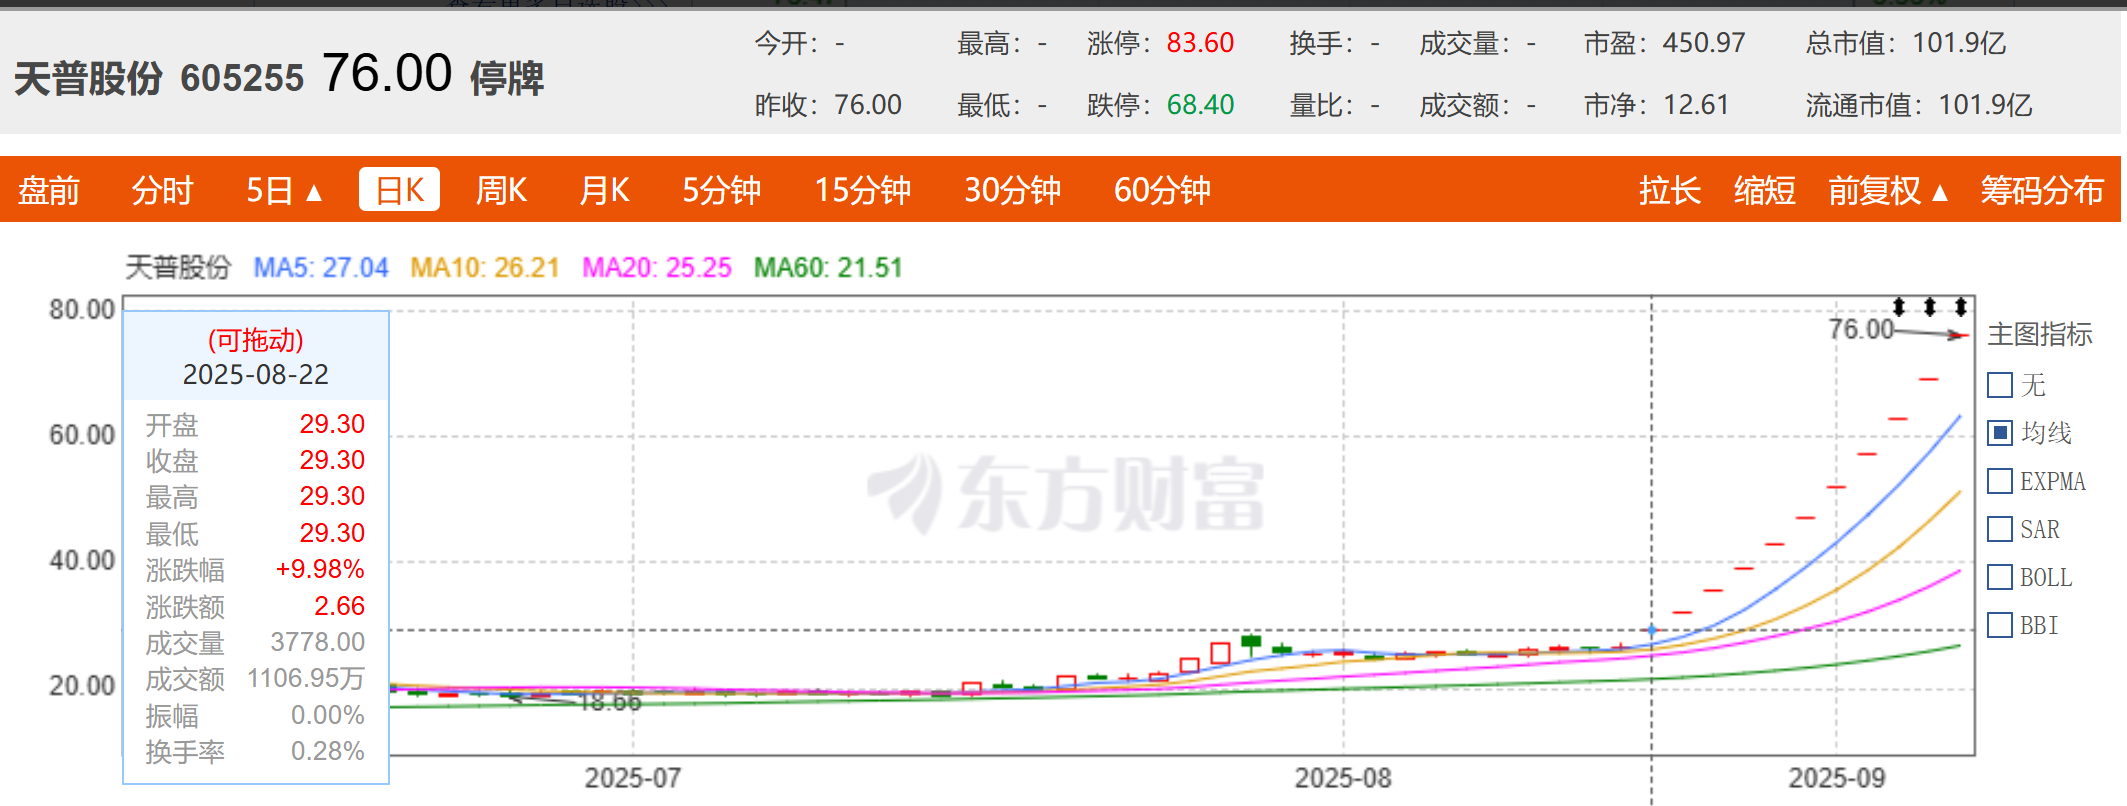This screenshot has height=806, width=2127.
Task: Expand the 前复权 adjustment dropdown
Action: coord(1889,189)
